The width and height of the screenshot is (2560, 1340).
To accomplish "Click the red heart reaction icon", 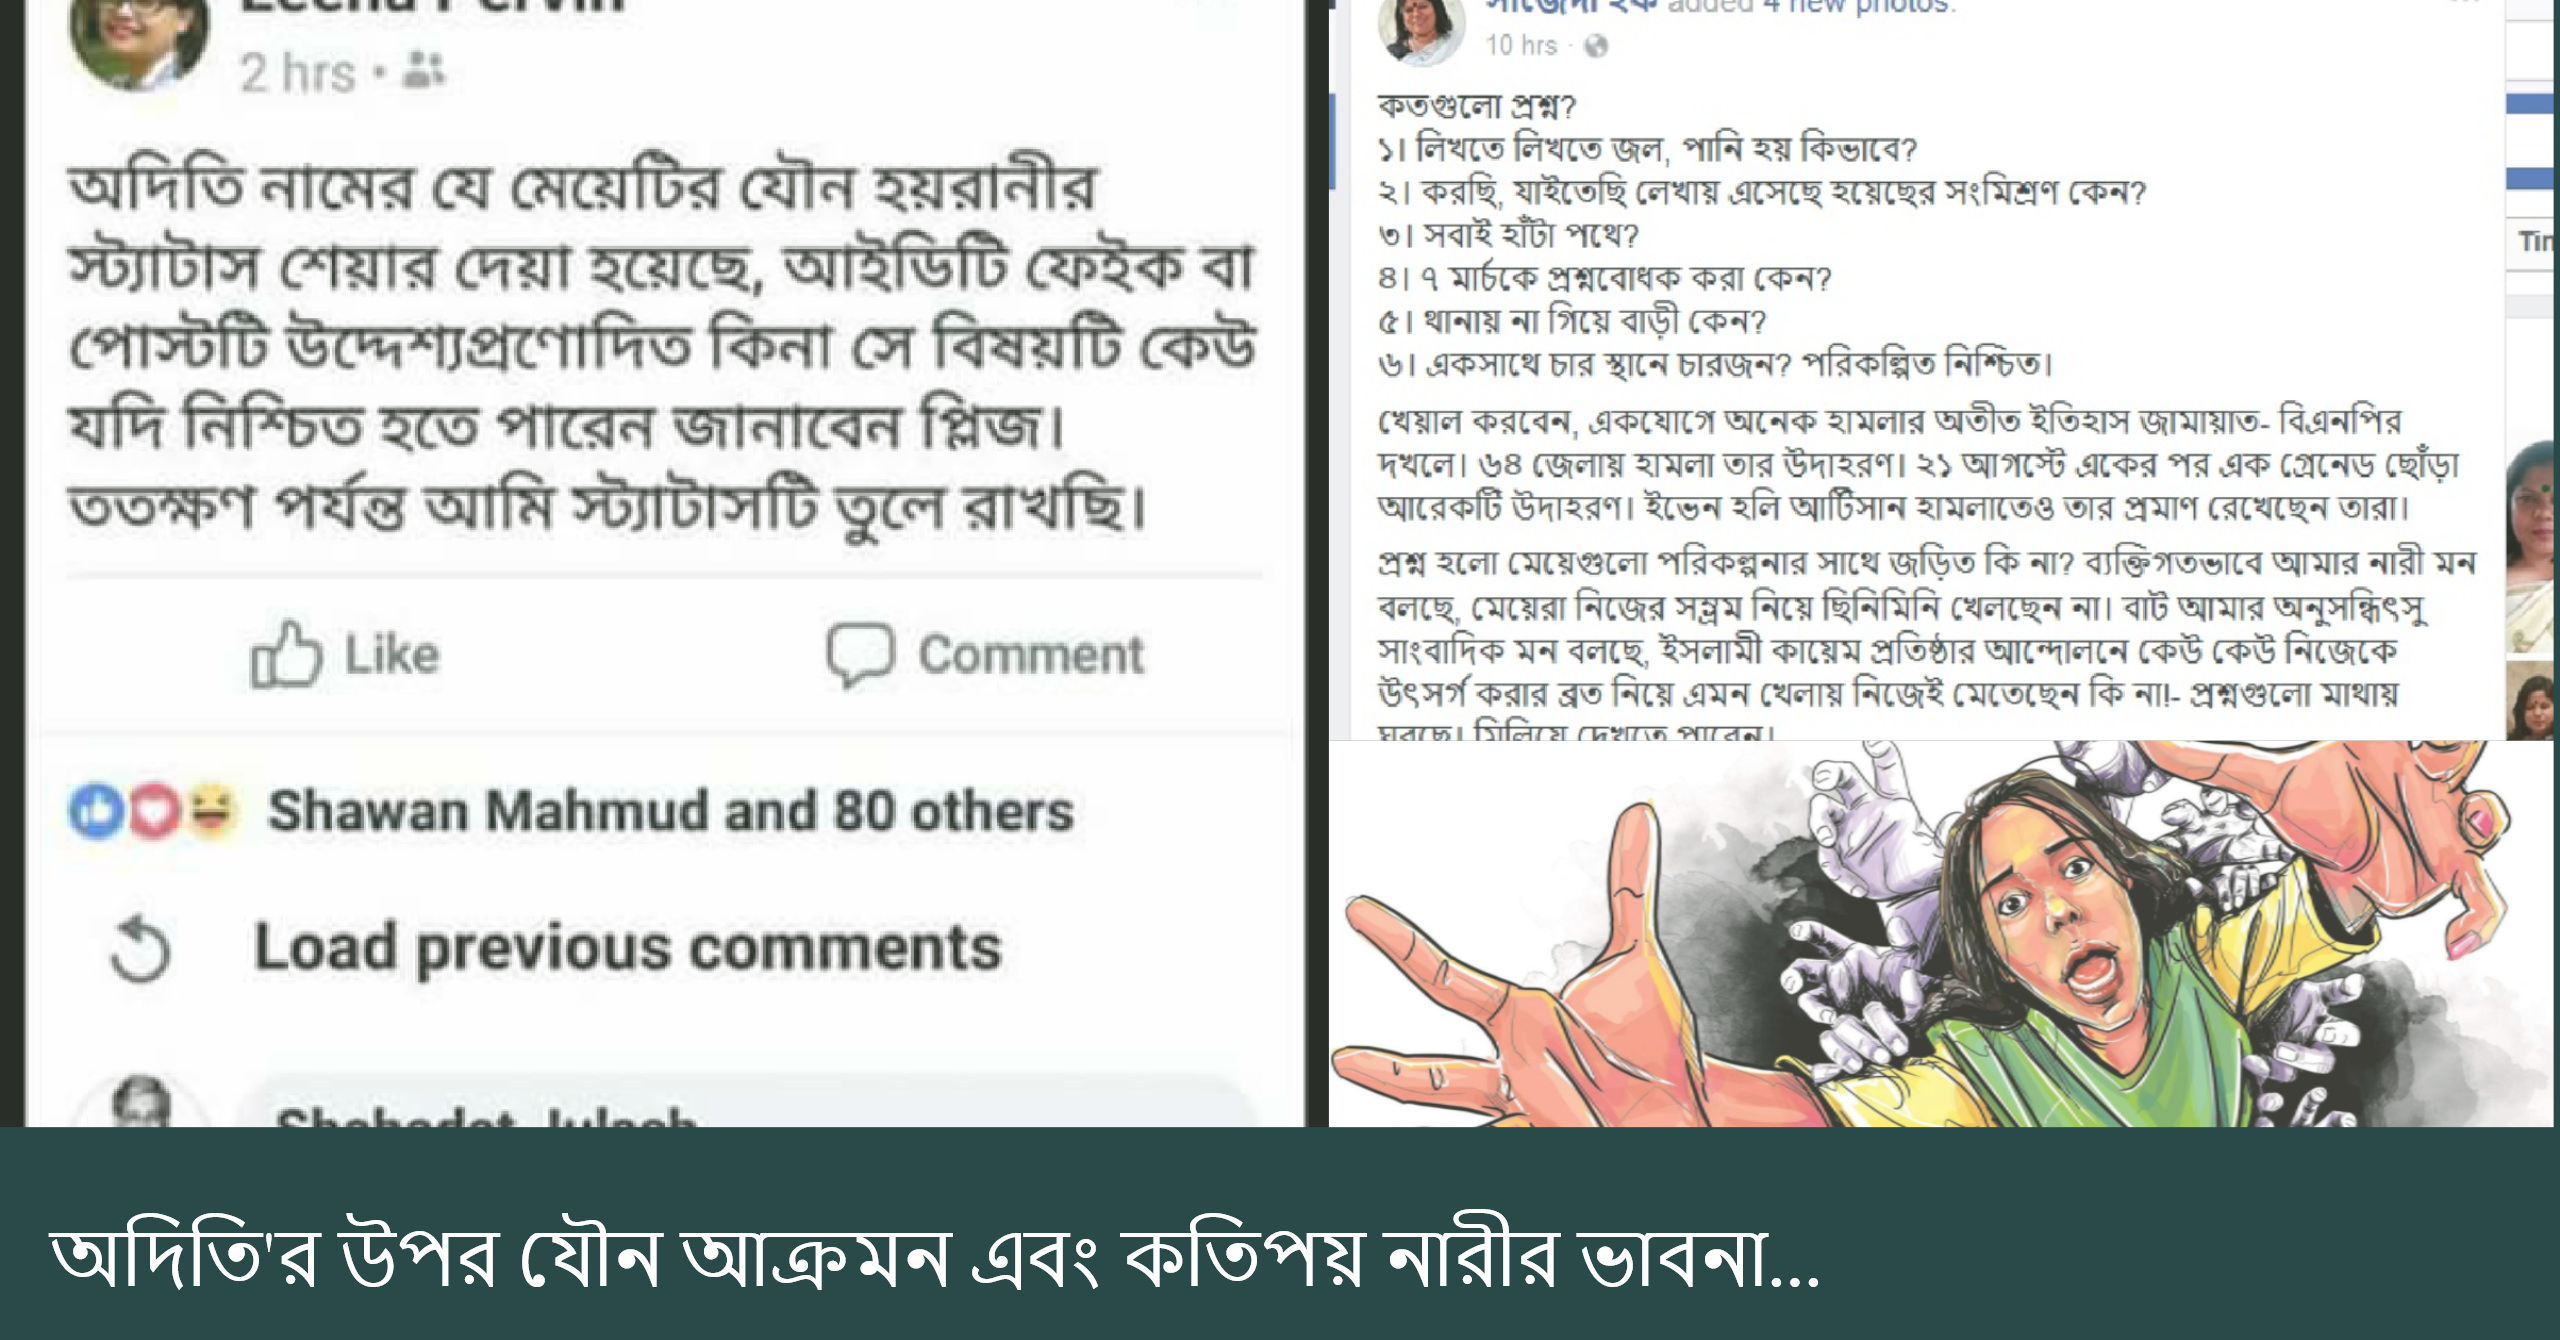I will point(152,810).
